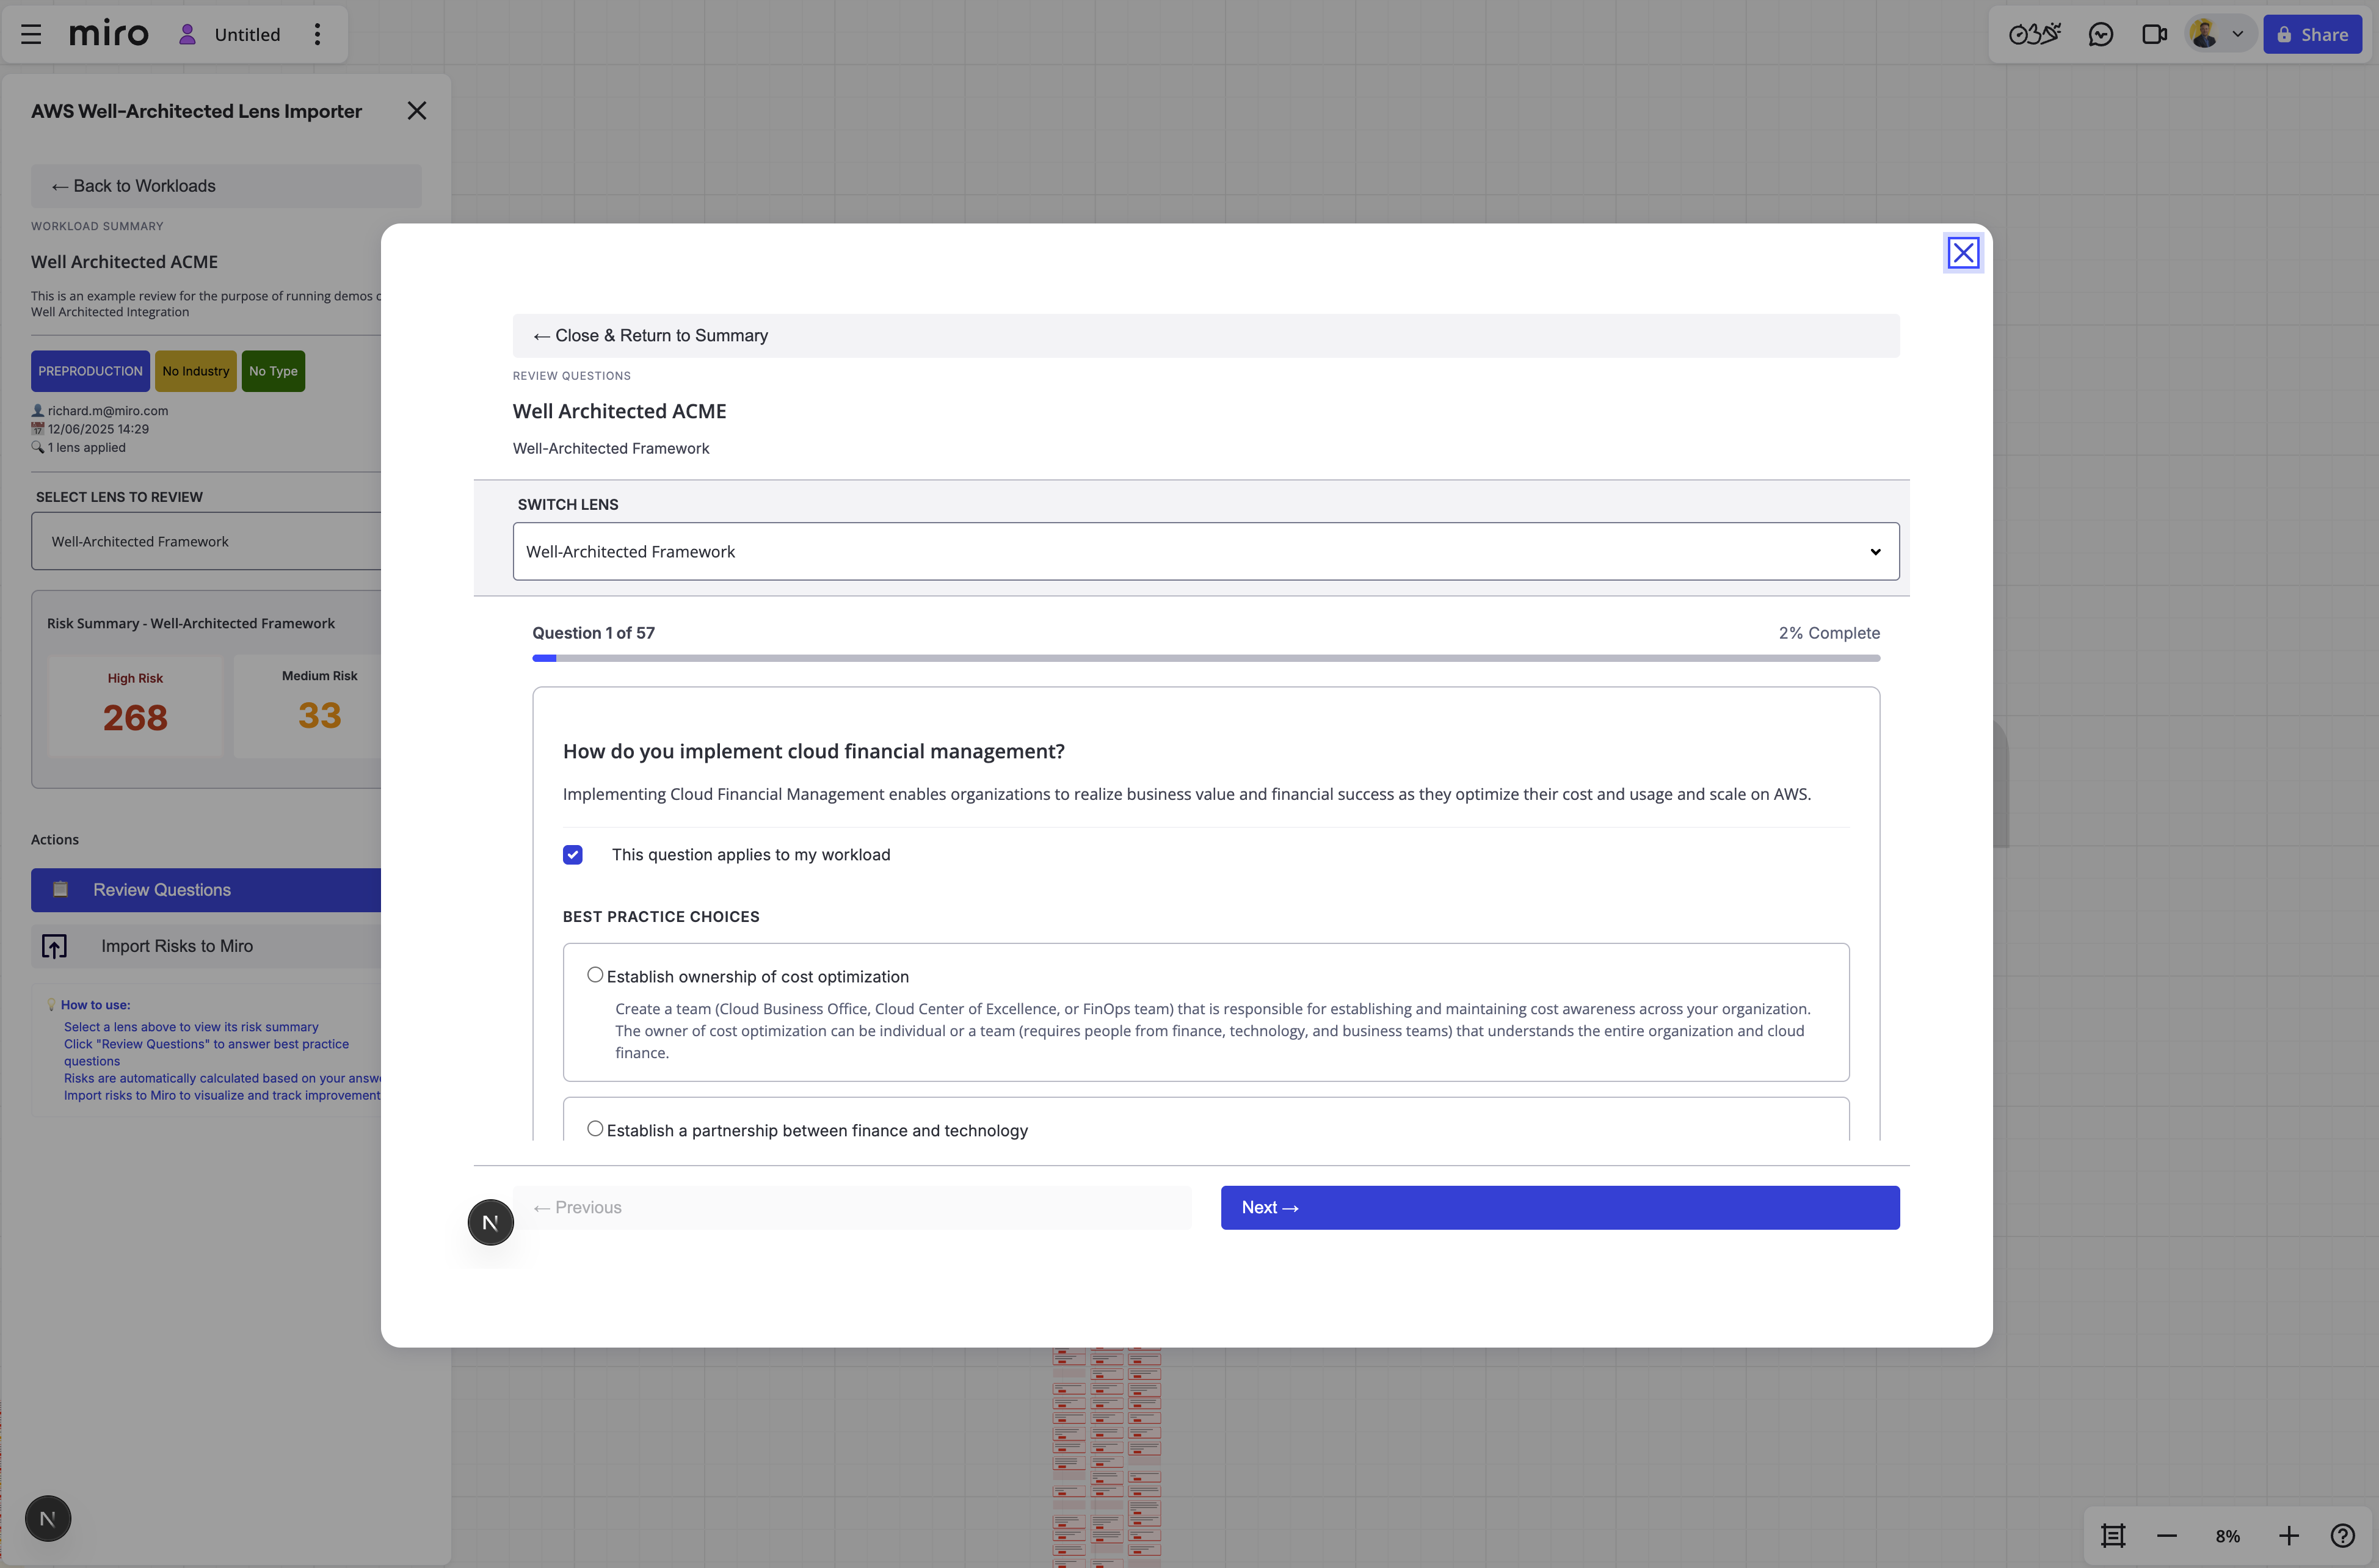2379x1568 pixels.
Task: Zoom in using the plus icon
Action: pyautogui.click(x=2288, y=1535)
